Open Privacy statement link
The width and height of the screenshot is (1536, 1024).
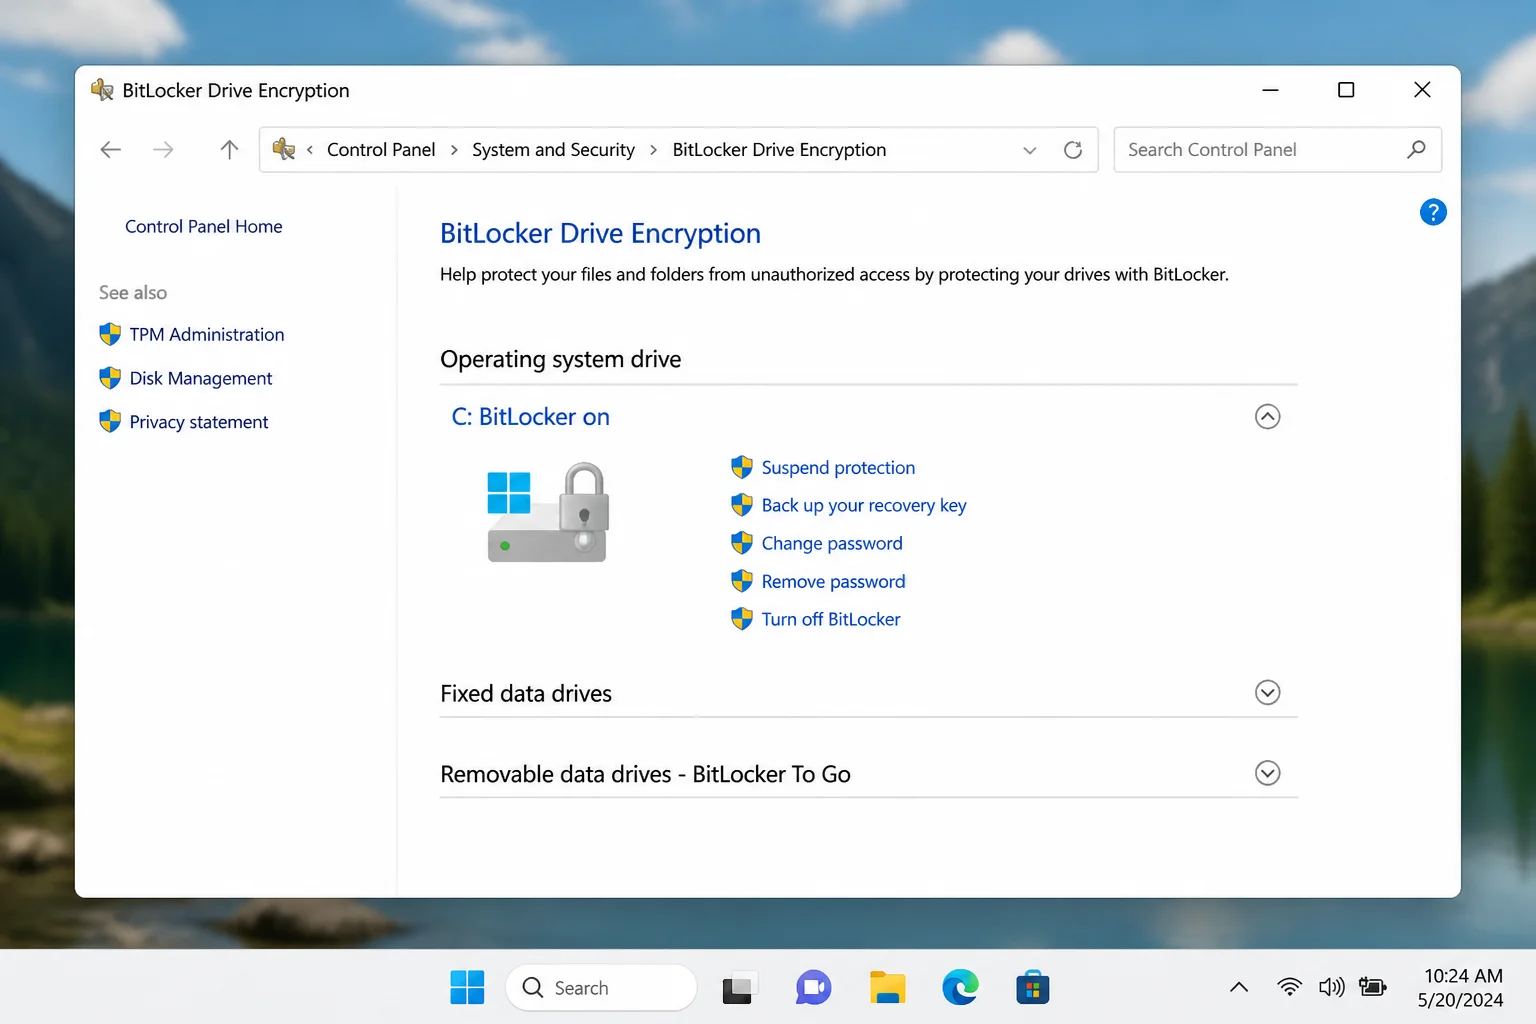(x=199, y=423)
